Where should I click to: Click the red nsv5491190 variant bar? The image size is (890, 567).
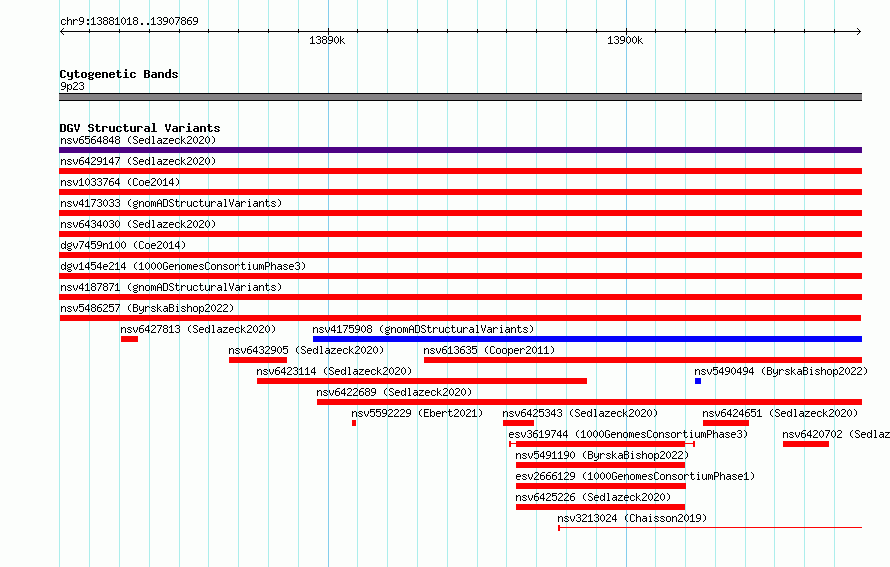[601, 465]
